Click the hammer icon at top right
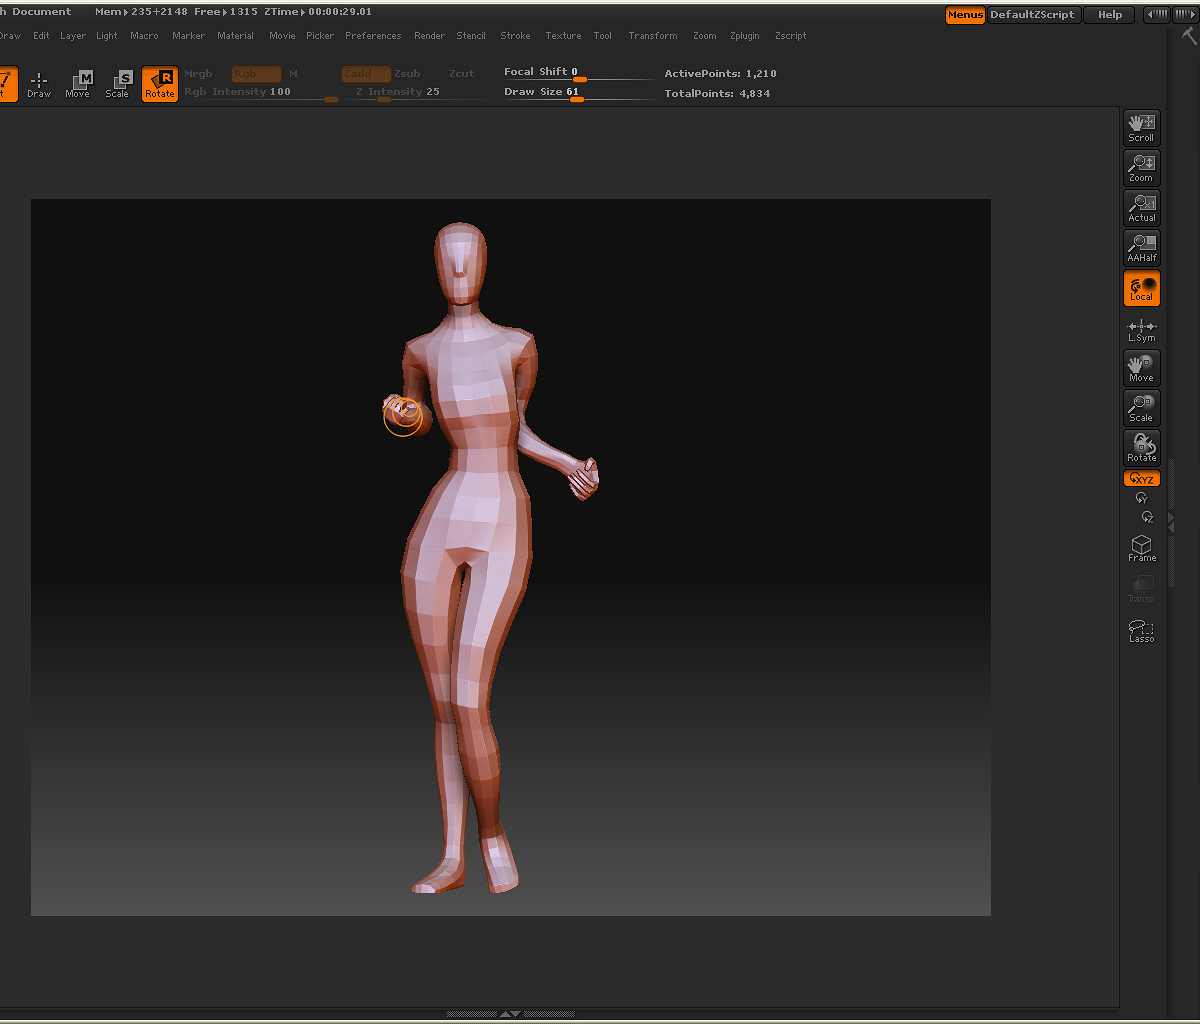This screenshot has height=1024, width=1200. click(x=1189, y=35)
